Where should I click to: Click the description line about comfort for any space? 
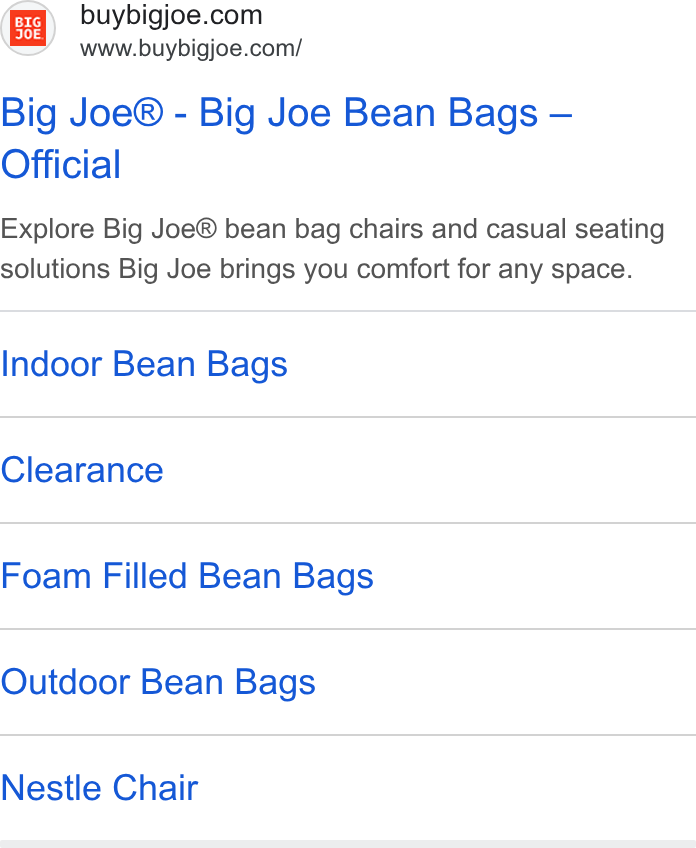click(316, 269)
